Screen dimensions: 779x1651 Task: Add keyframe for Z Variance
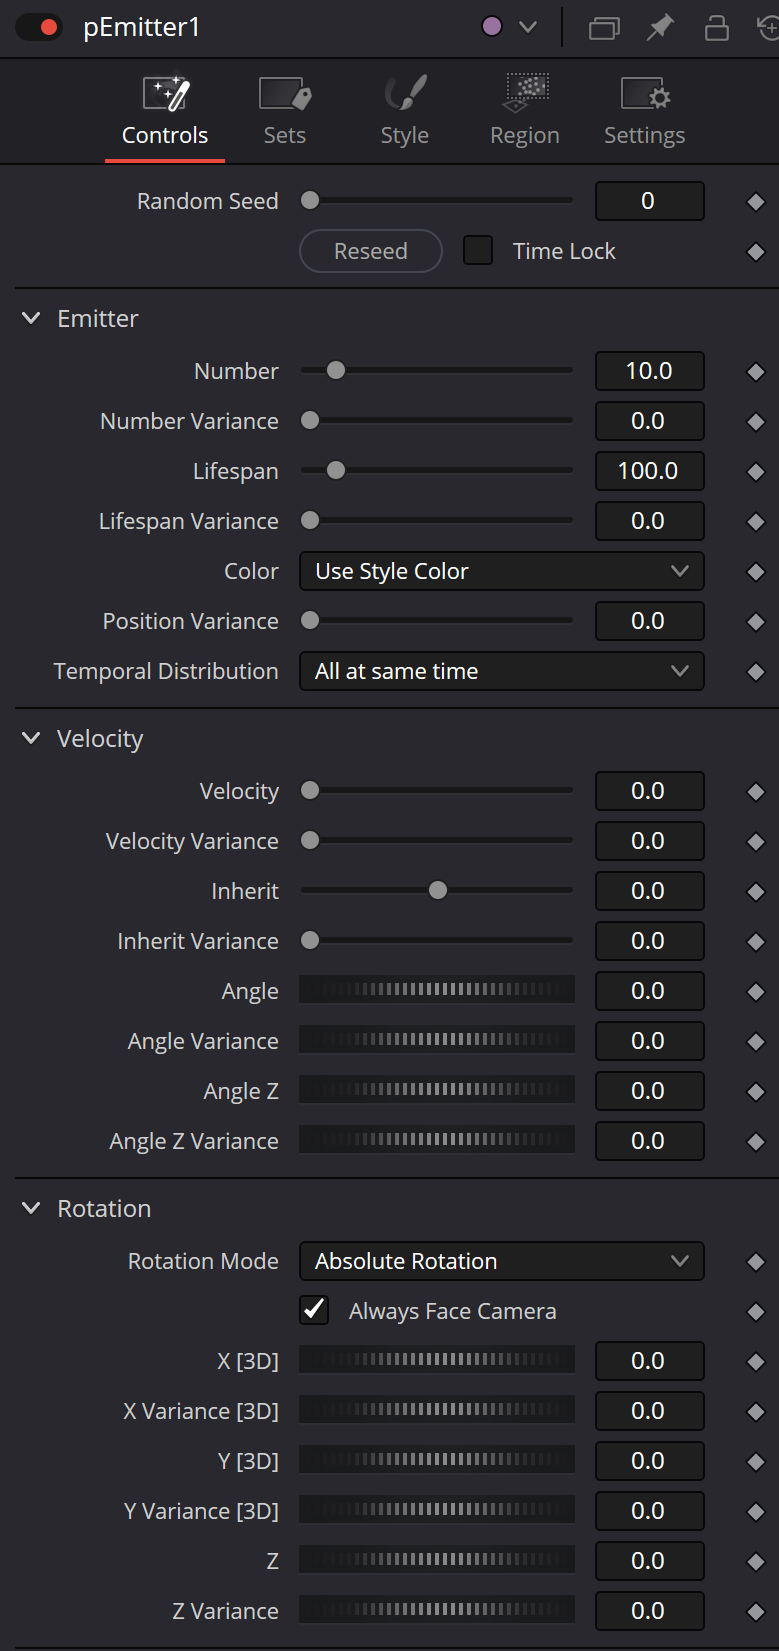click(x=756, y=1612)
